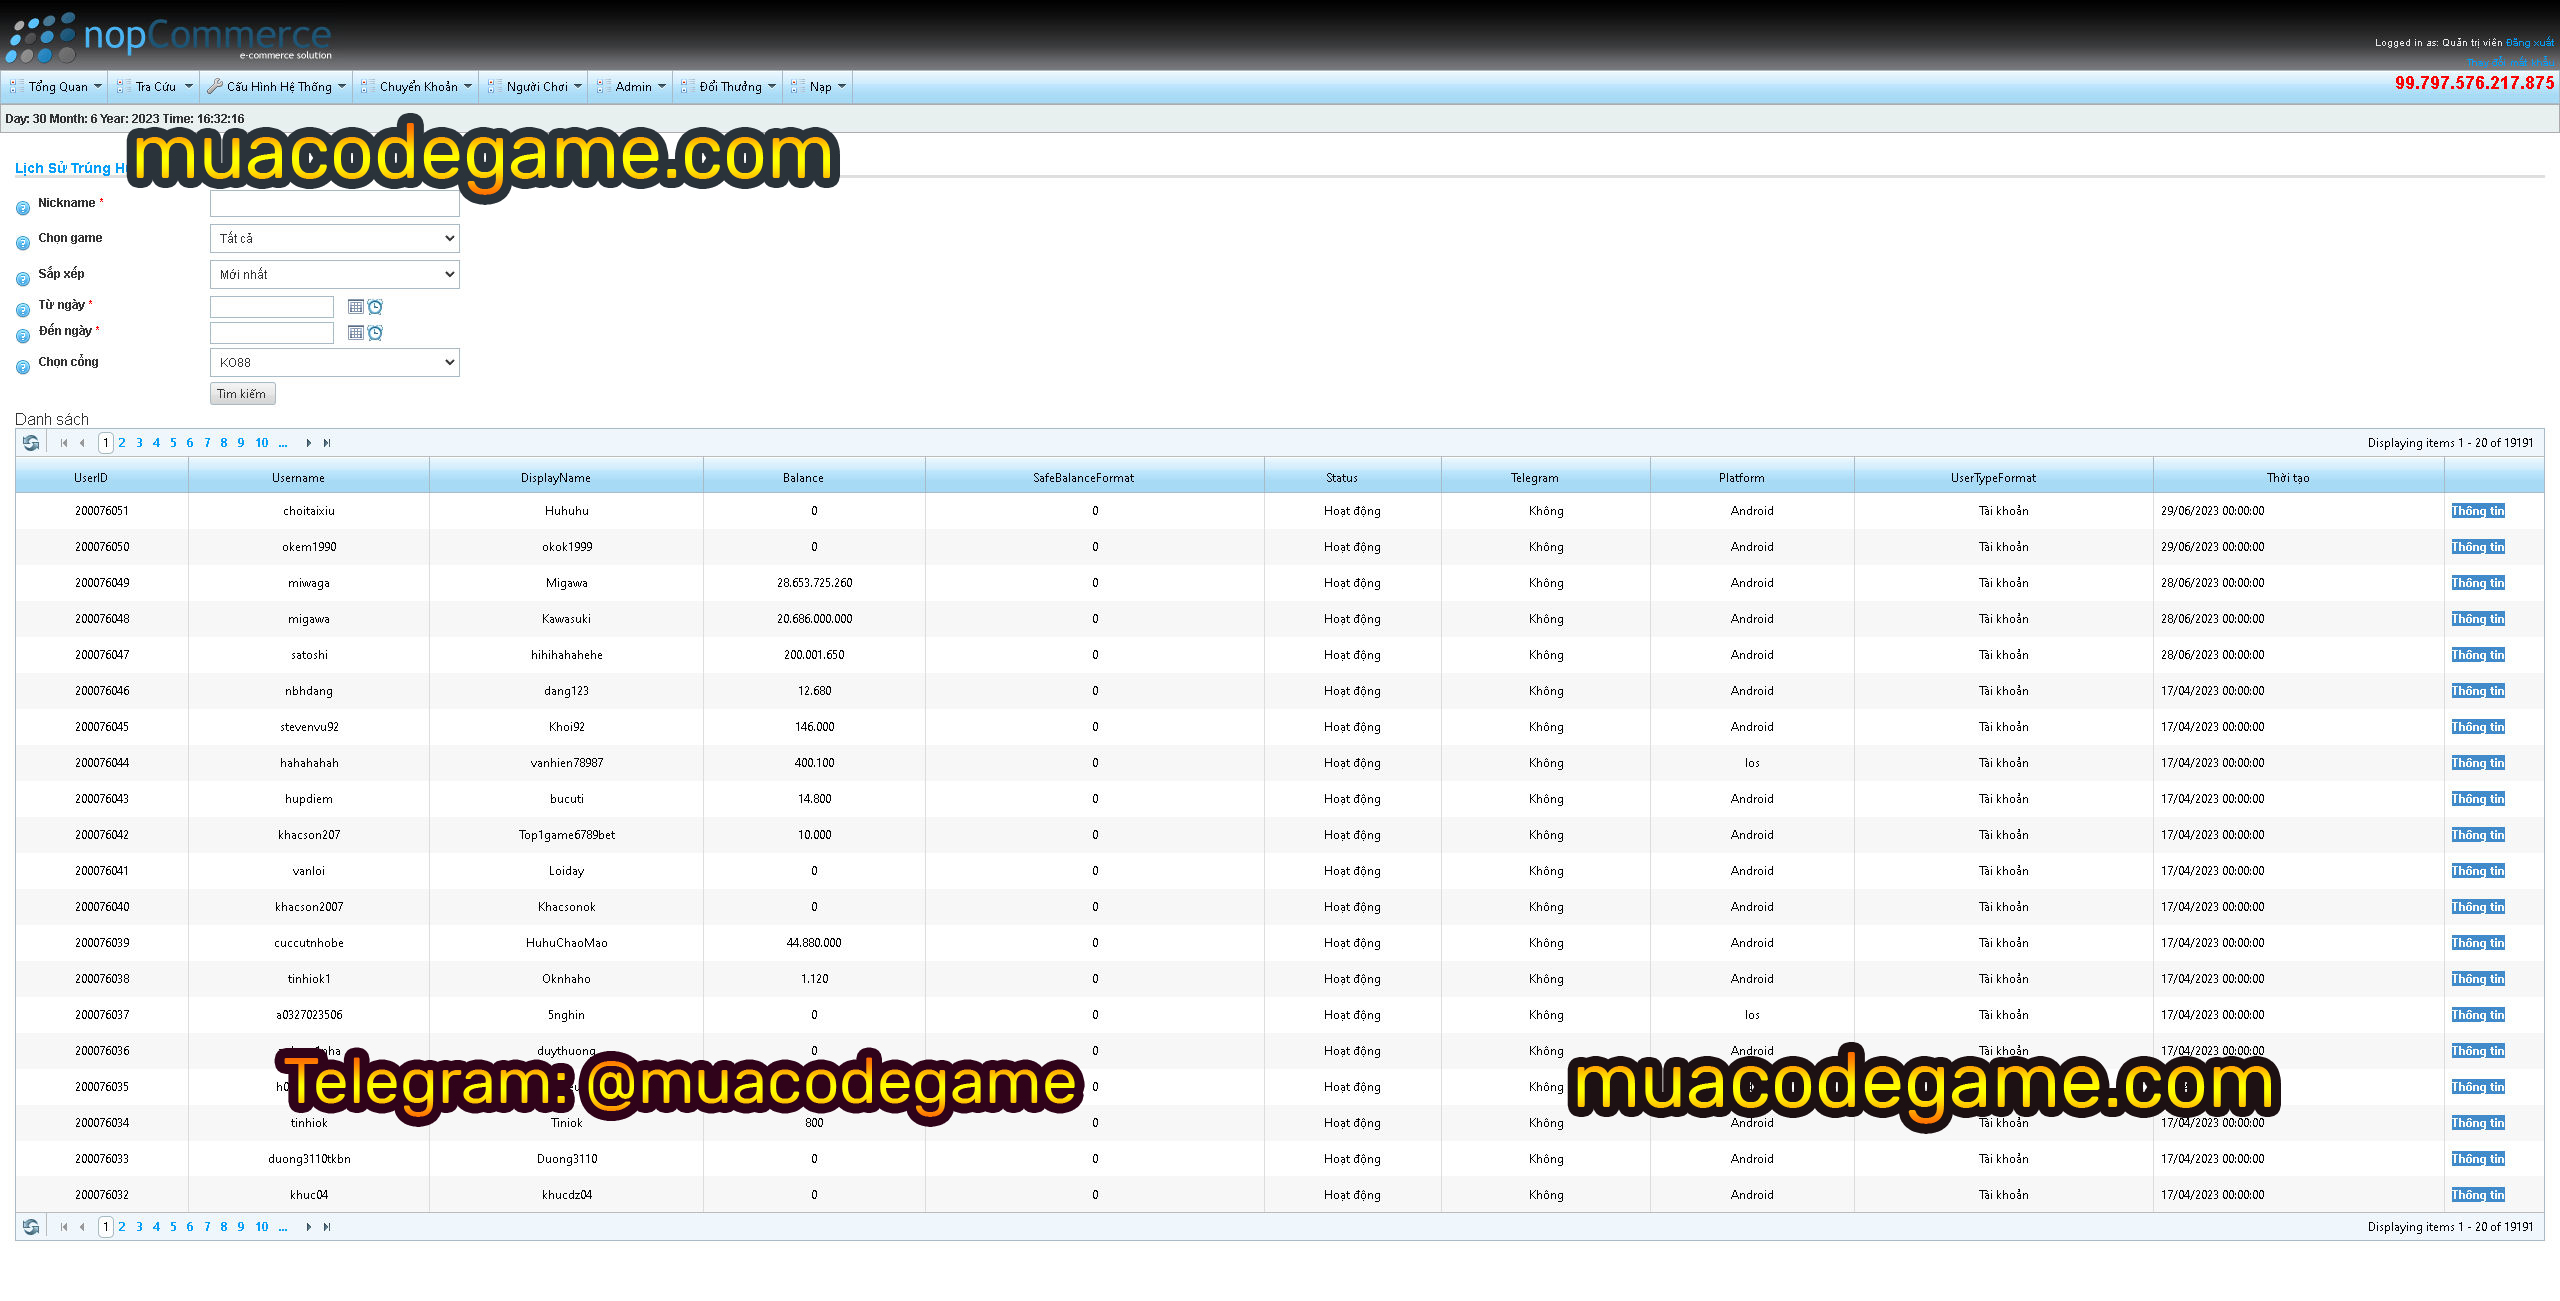The width and height of the screenshot is (2560, 1301).
Task: Go to next page in top pager
Action: (308, 443)
